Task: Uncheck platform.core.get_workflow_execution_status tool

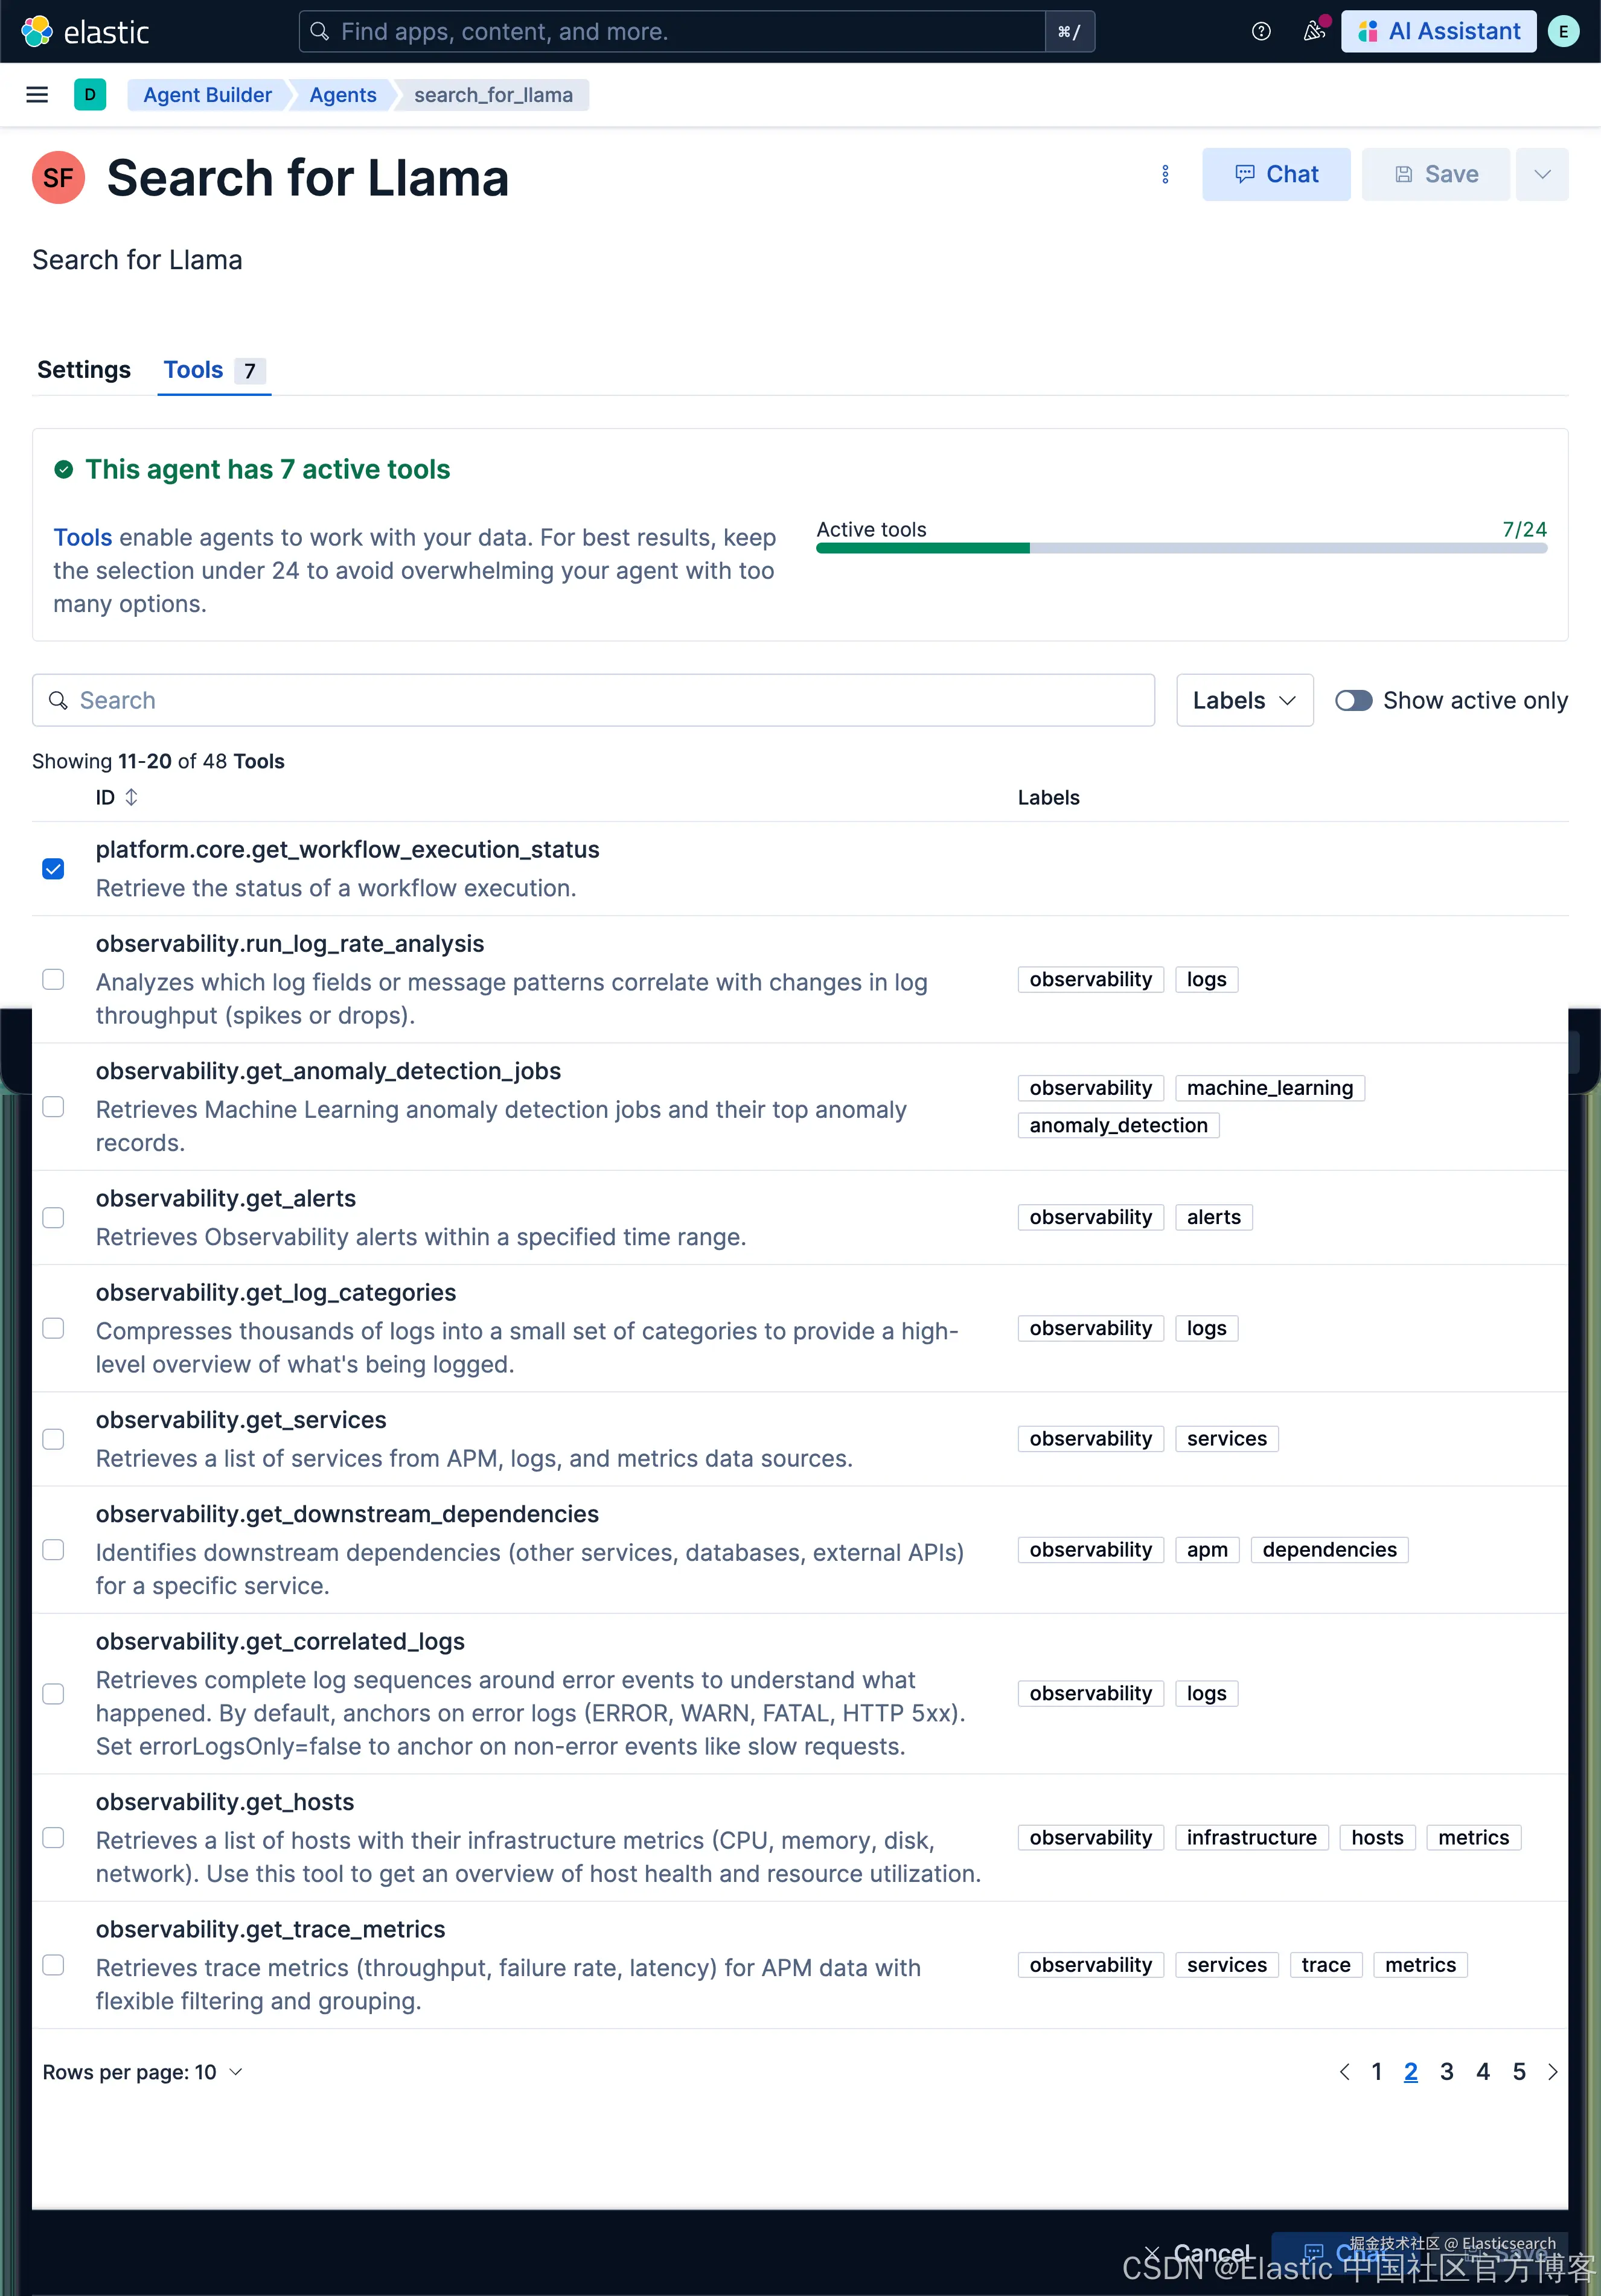Action: [53, 869]
